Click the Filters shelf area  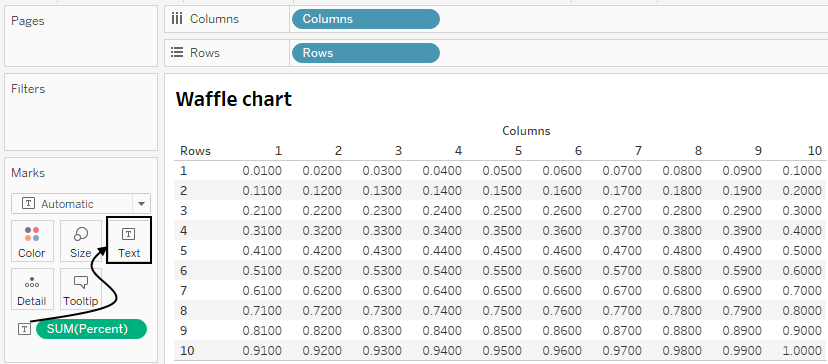pyautogui.click(x=81, y=112)
